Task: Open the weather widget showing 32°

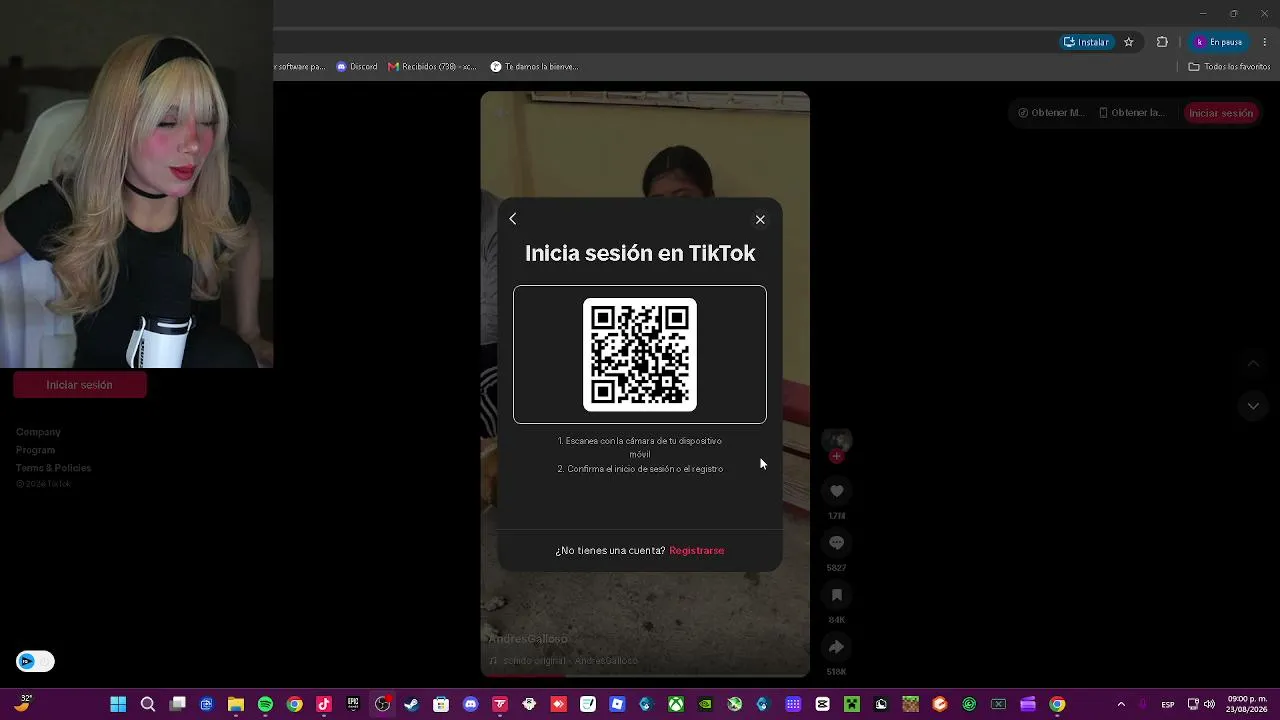Action: coord(22,704)
